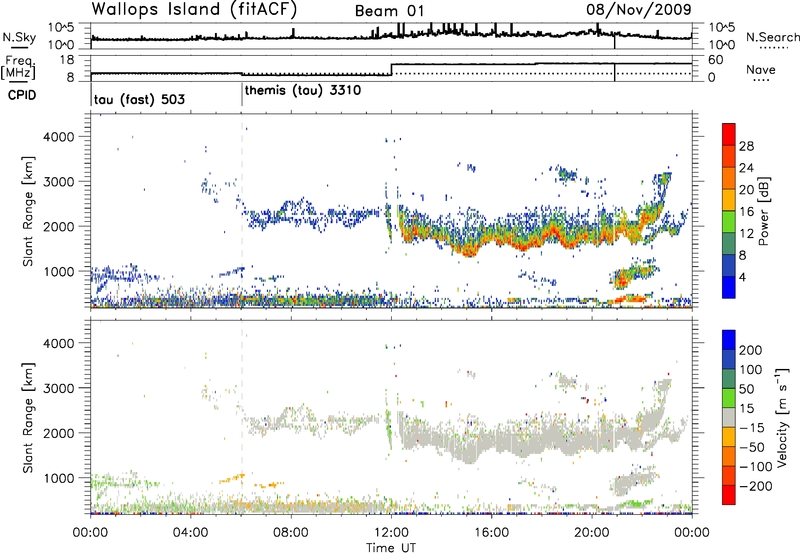Click the '12:00' time axis tick label
Screen dimensions: 800x554
(x=391, y=532)
